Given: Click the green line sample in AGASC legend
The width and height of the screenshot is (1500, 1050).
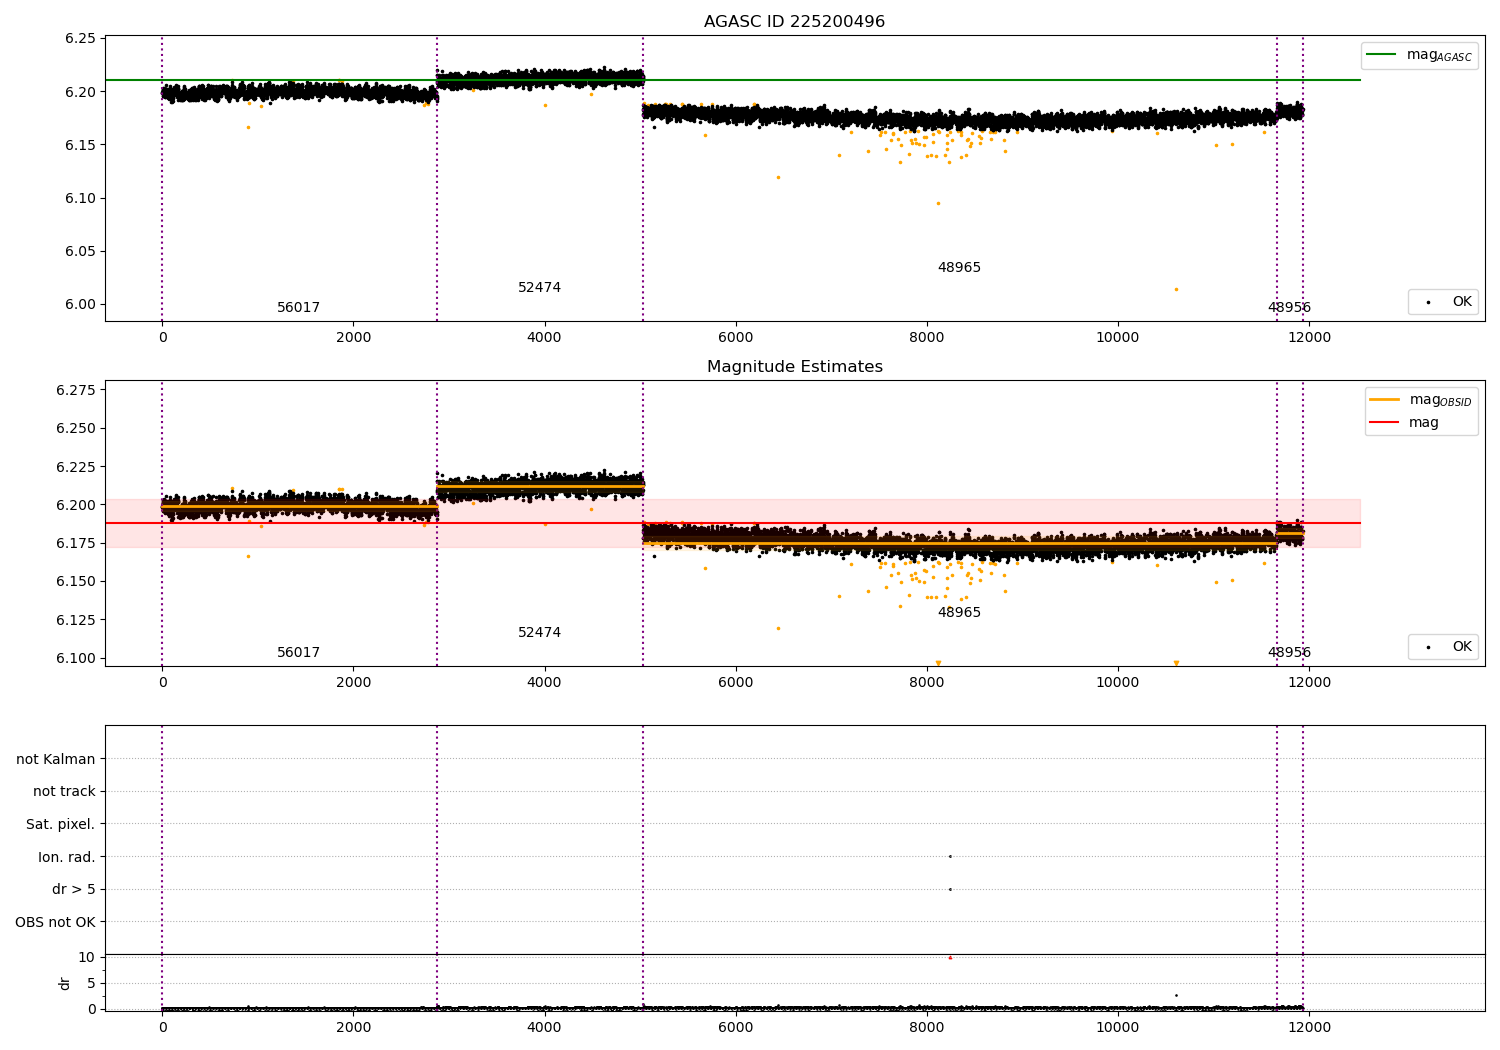Looking at the screenshot, I should [x=1382, y=55].
